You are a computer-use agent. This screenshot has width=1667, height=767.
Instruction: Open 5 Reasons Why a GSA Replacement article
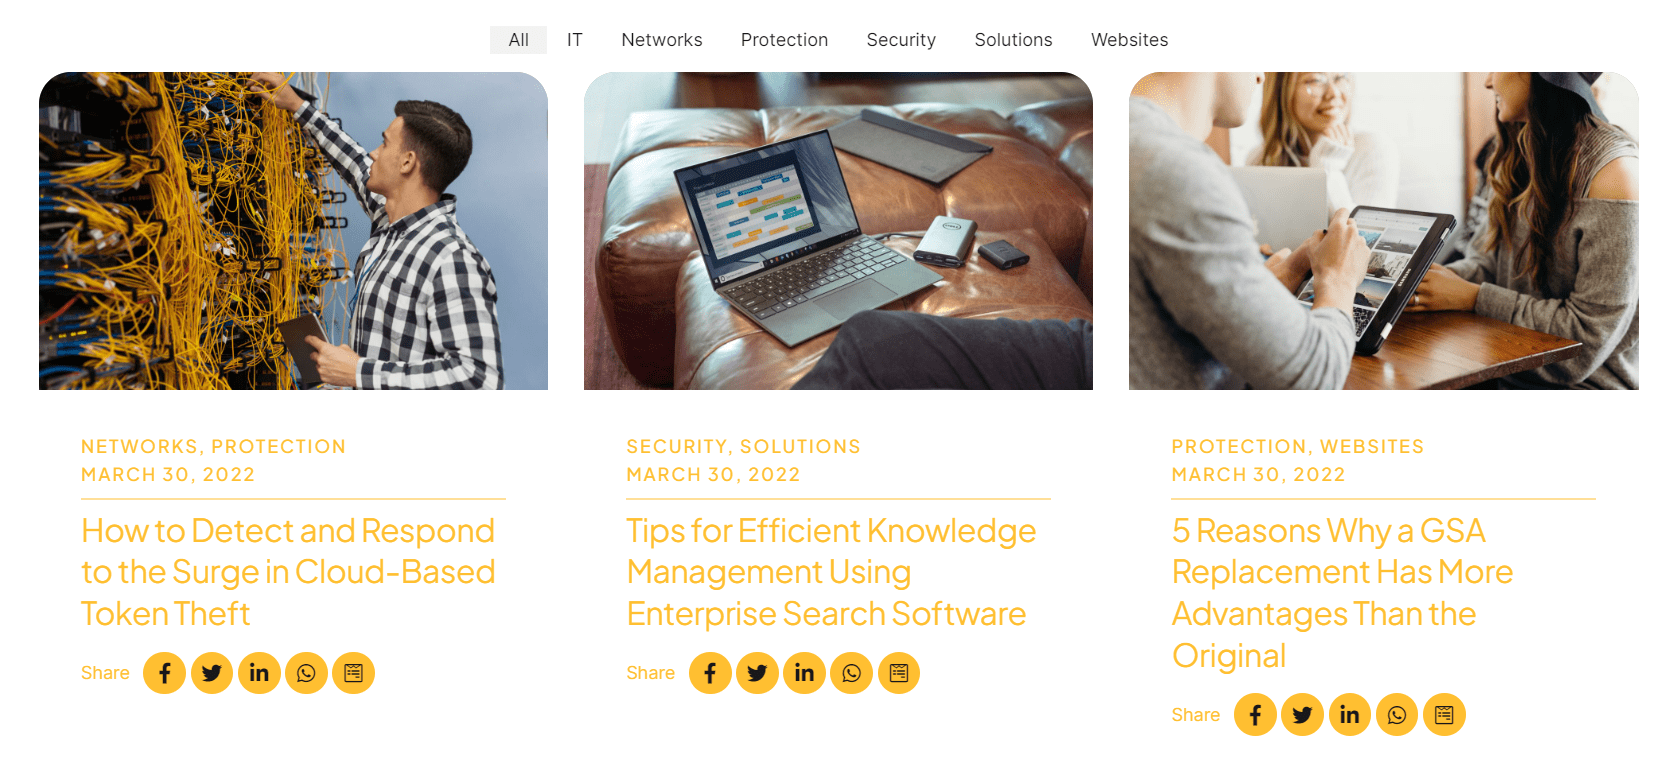coord(1342,593)
